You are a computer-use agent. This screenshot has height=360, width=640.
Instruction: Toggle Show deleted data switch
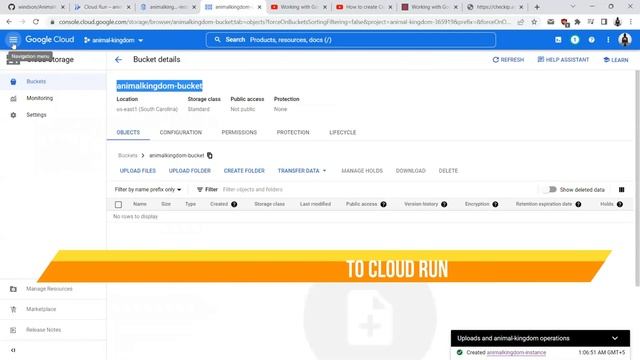[x=551, y=189]
